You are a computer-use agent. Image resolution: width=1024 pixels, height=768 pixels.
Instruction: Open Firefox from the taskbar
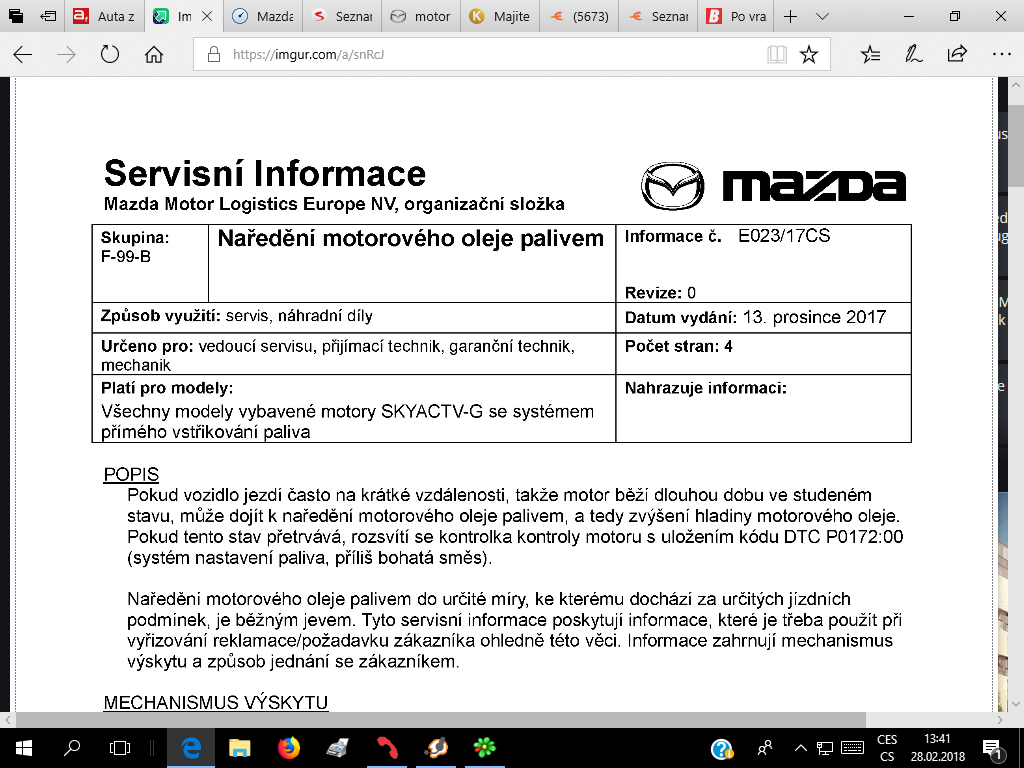(x=288, y=748)
